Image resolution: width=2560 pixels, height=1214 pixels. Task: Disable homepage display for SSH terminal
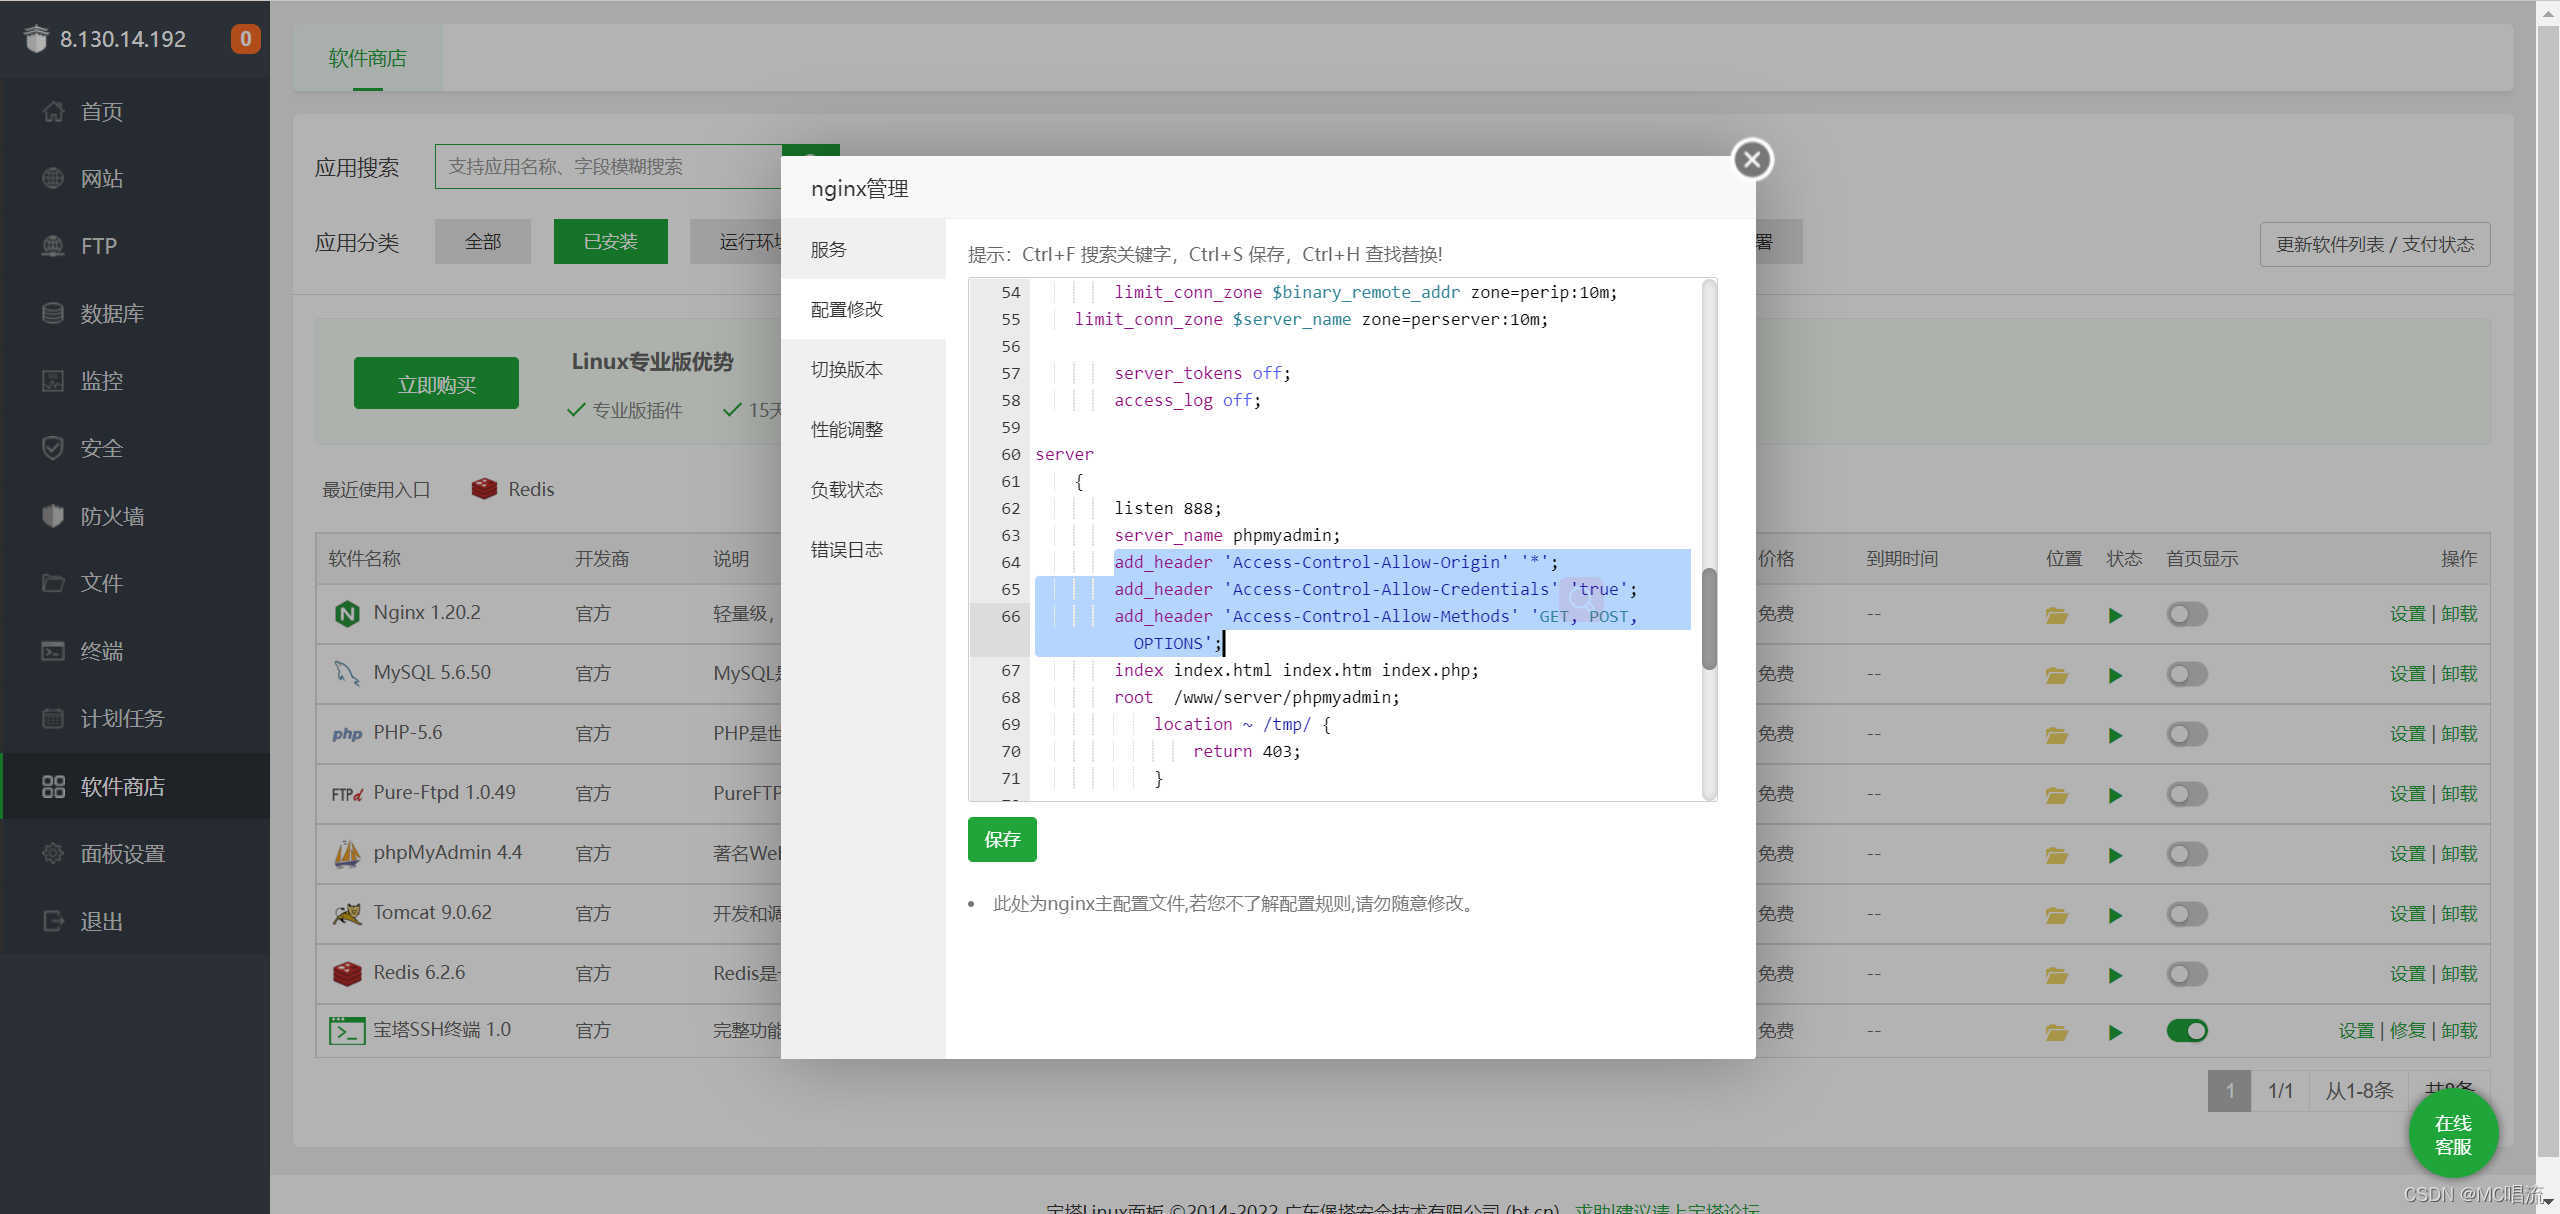pos(2186,1031)
